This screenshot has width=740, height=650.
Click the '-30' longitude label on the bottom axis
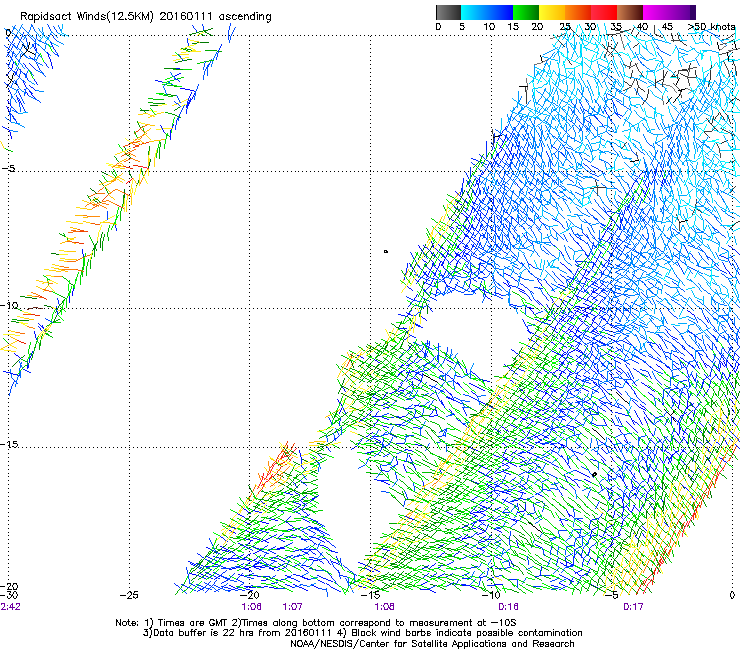click(9, 595)
